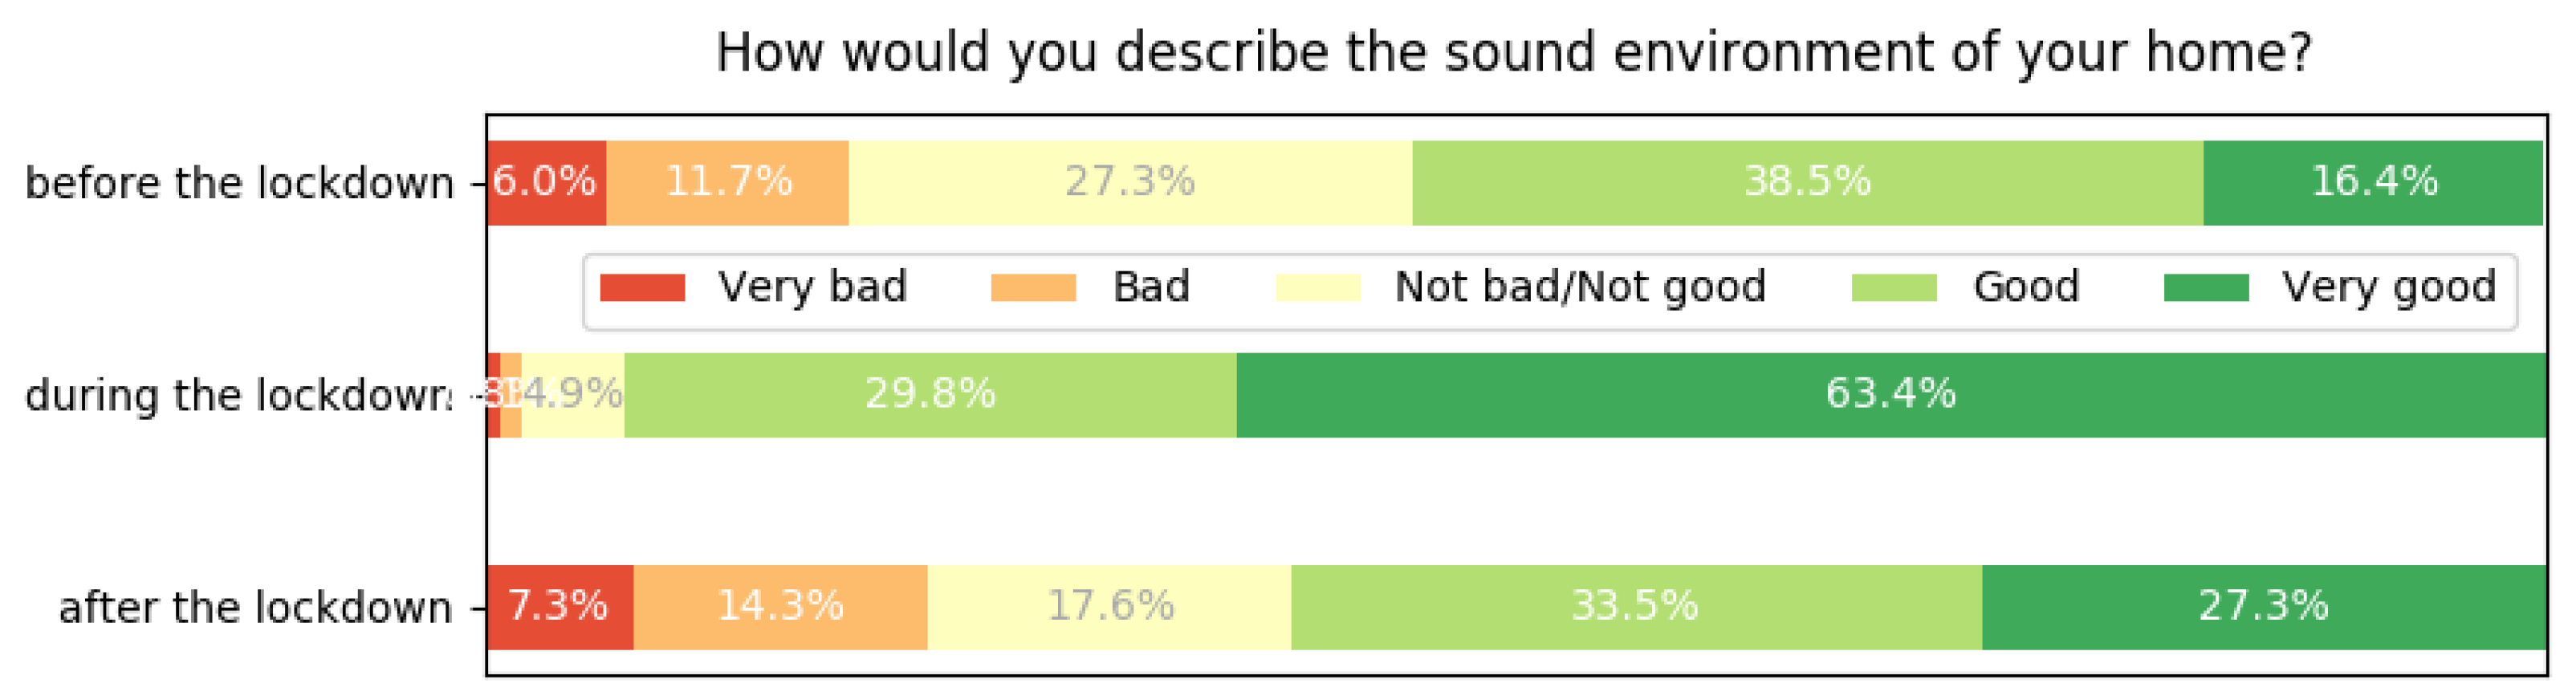Click the Very good dark green legend swatch
2576x700 pixels.
pos(2206,288)
